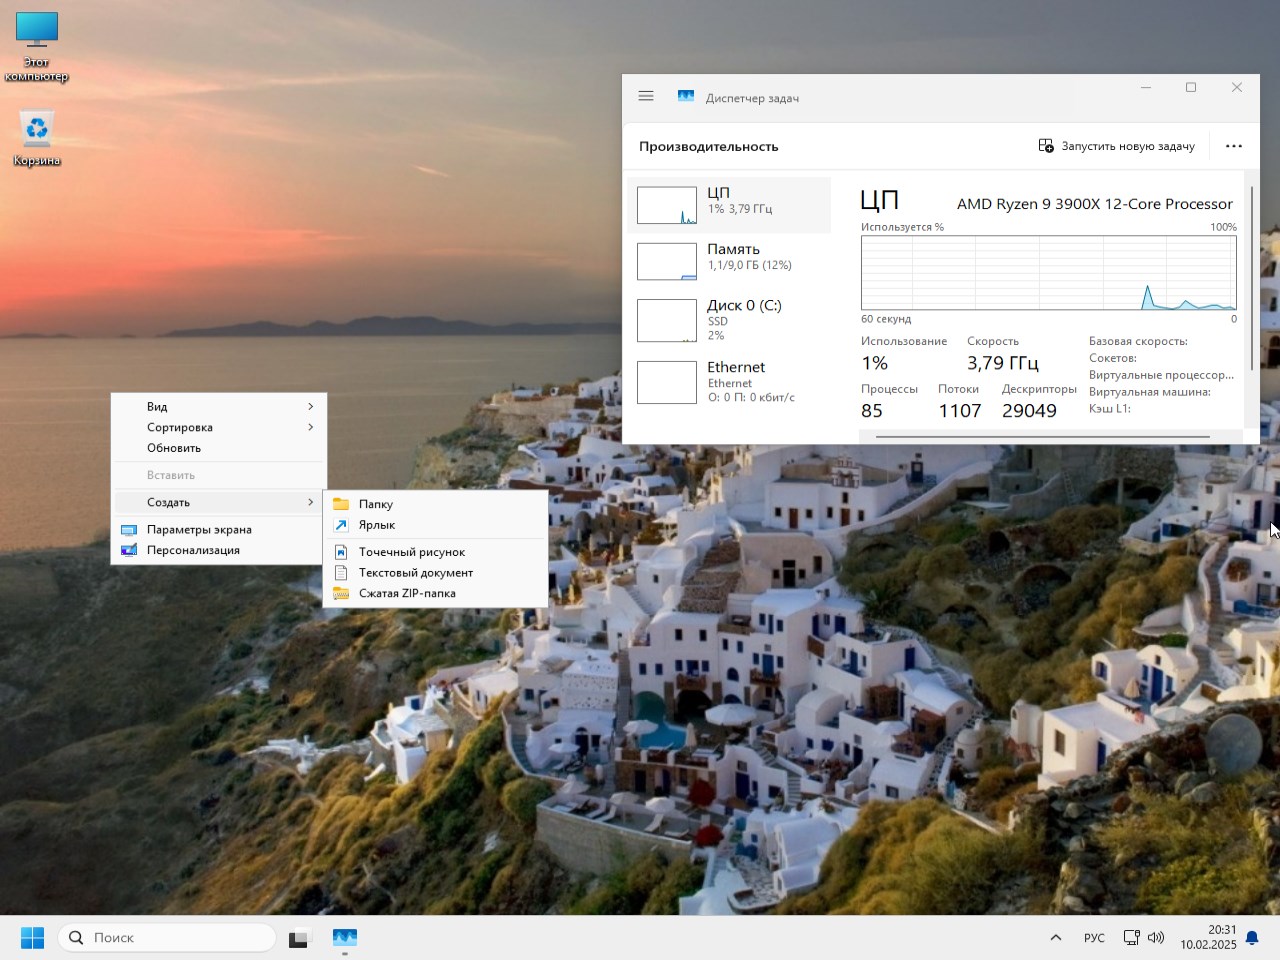Choose Обновить in the context menu
This screenshot has width=1280, height=960.
221,448
